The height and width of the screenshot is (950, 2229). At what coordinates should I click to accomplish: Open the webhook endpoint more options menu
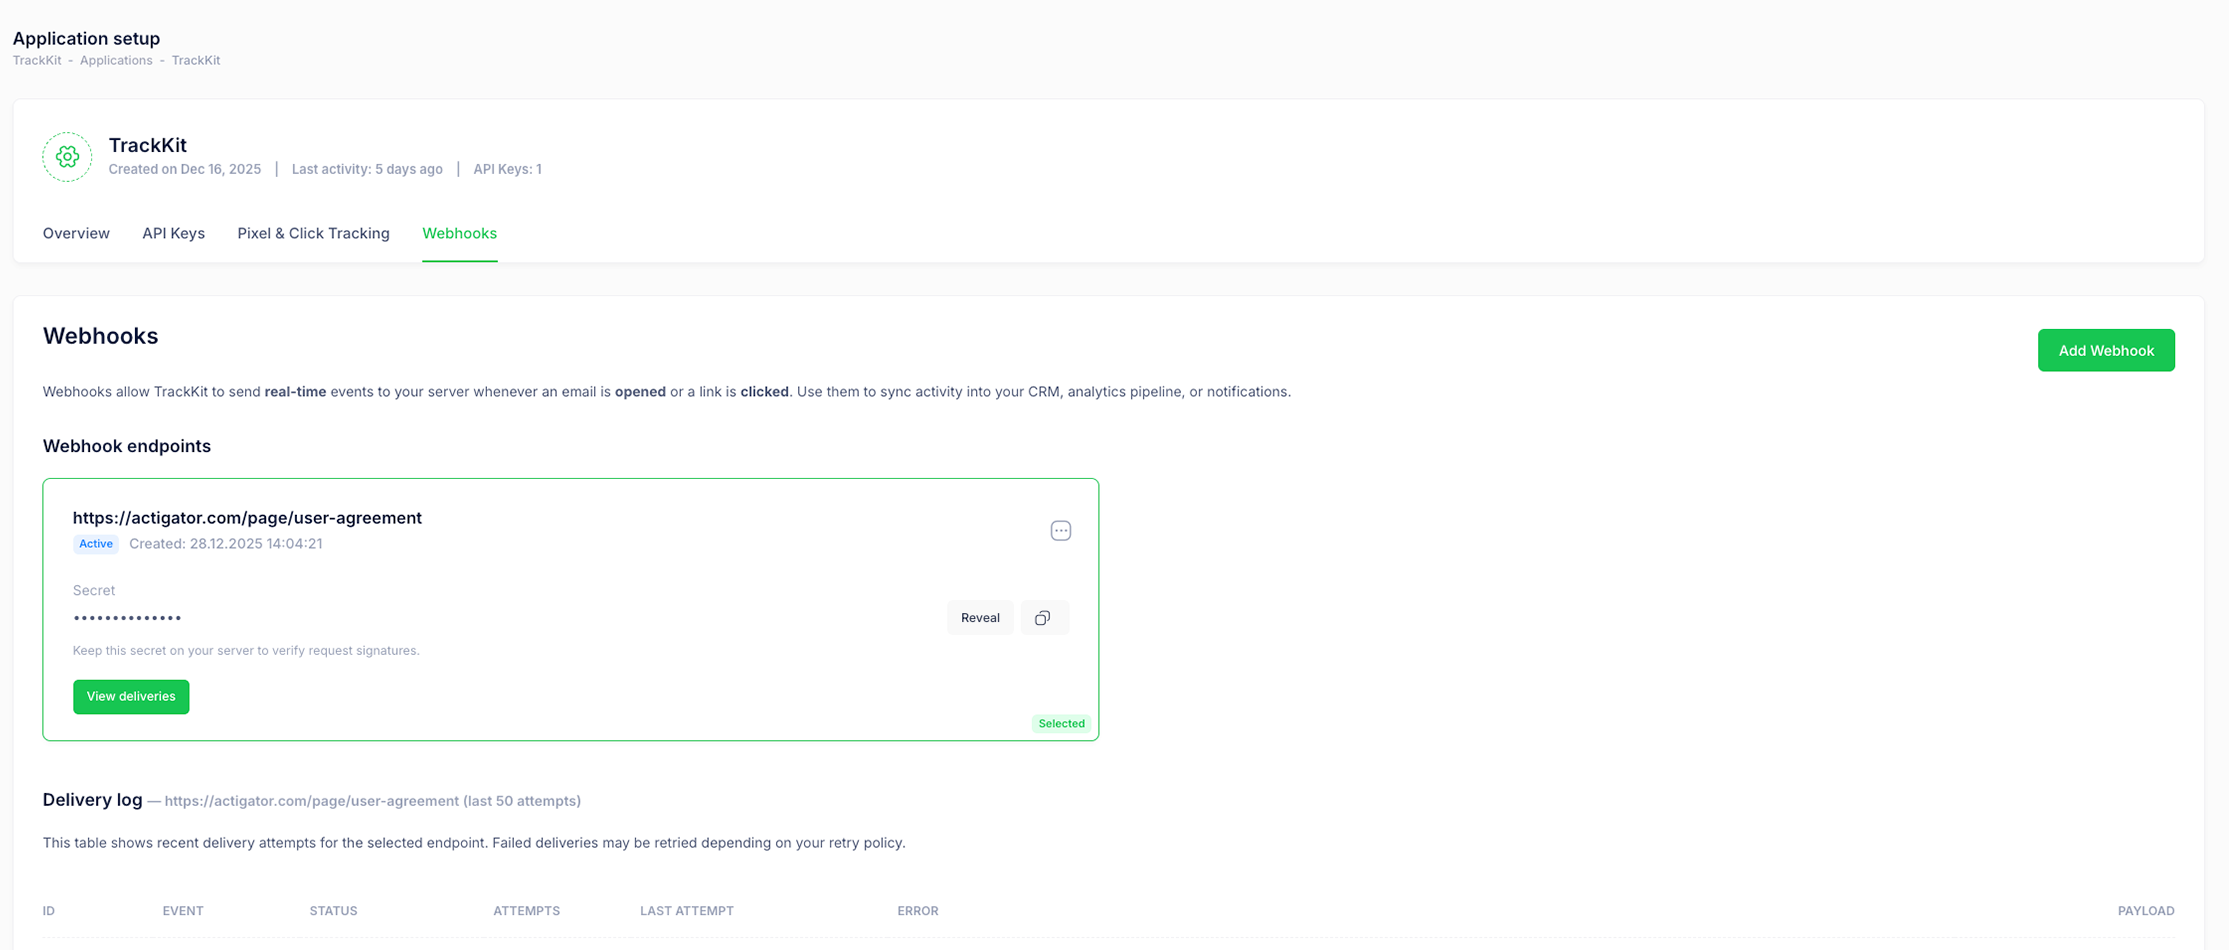(x=1060, y=531)
